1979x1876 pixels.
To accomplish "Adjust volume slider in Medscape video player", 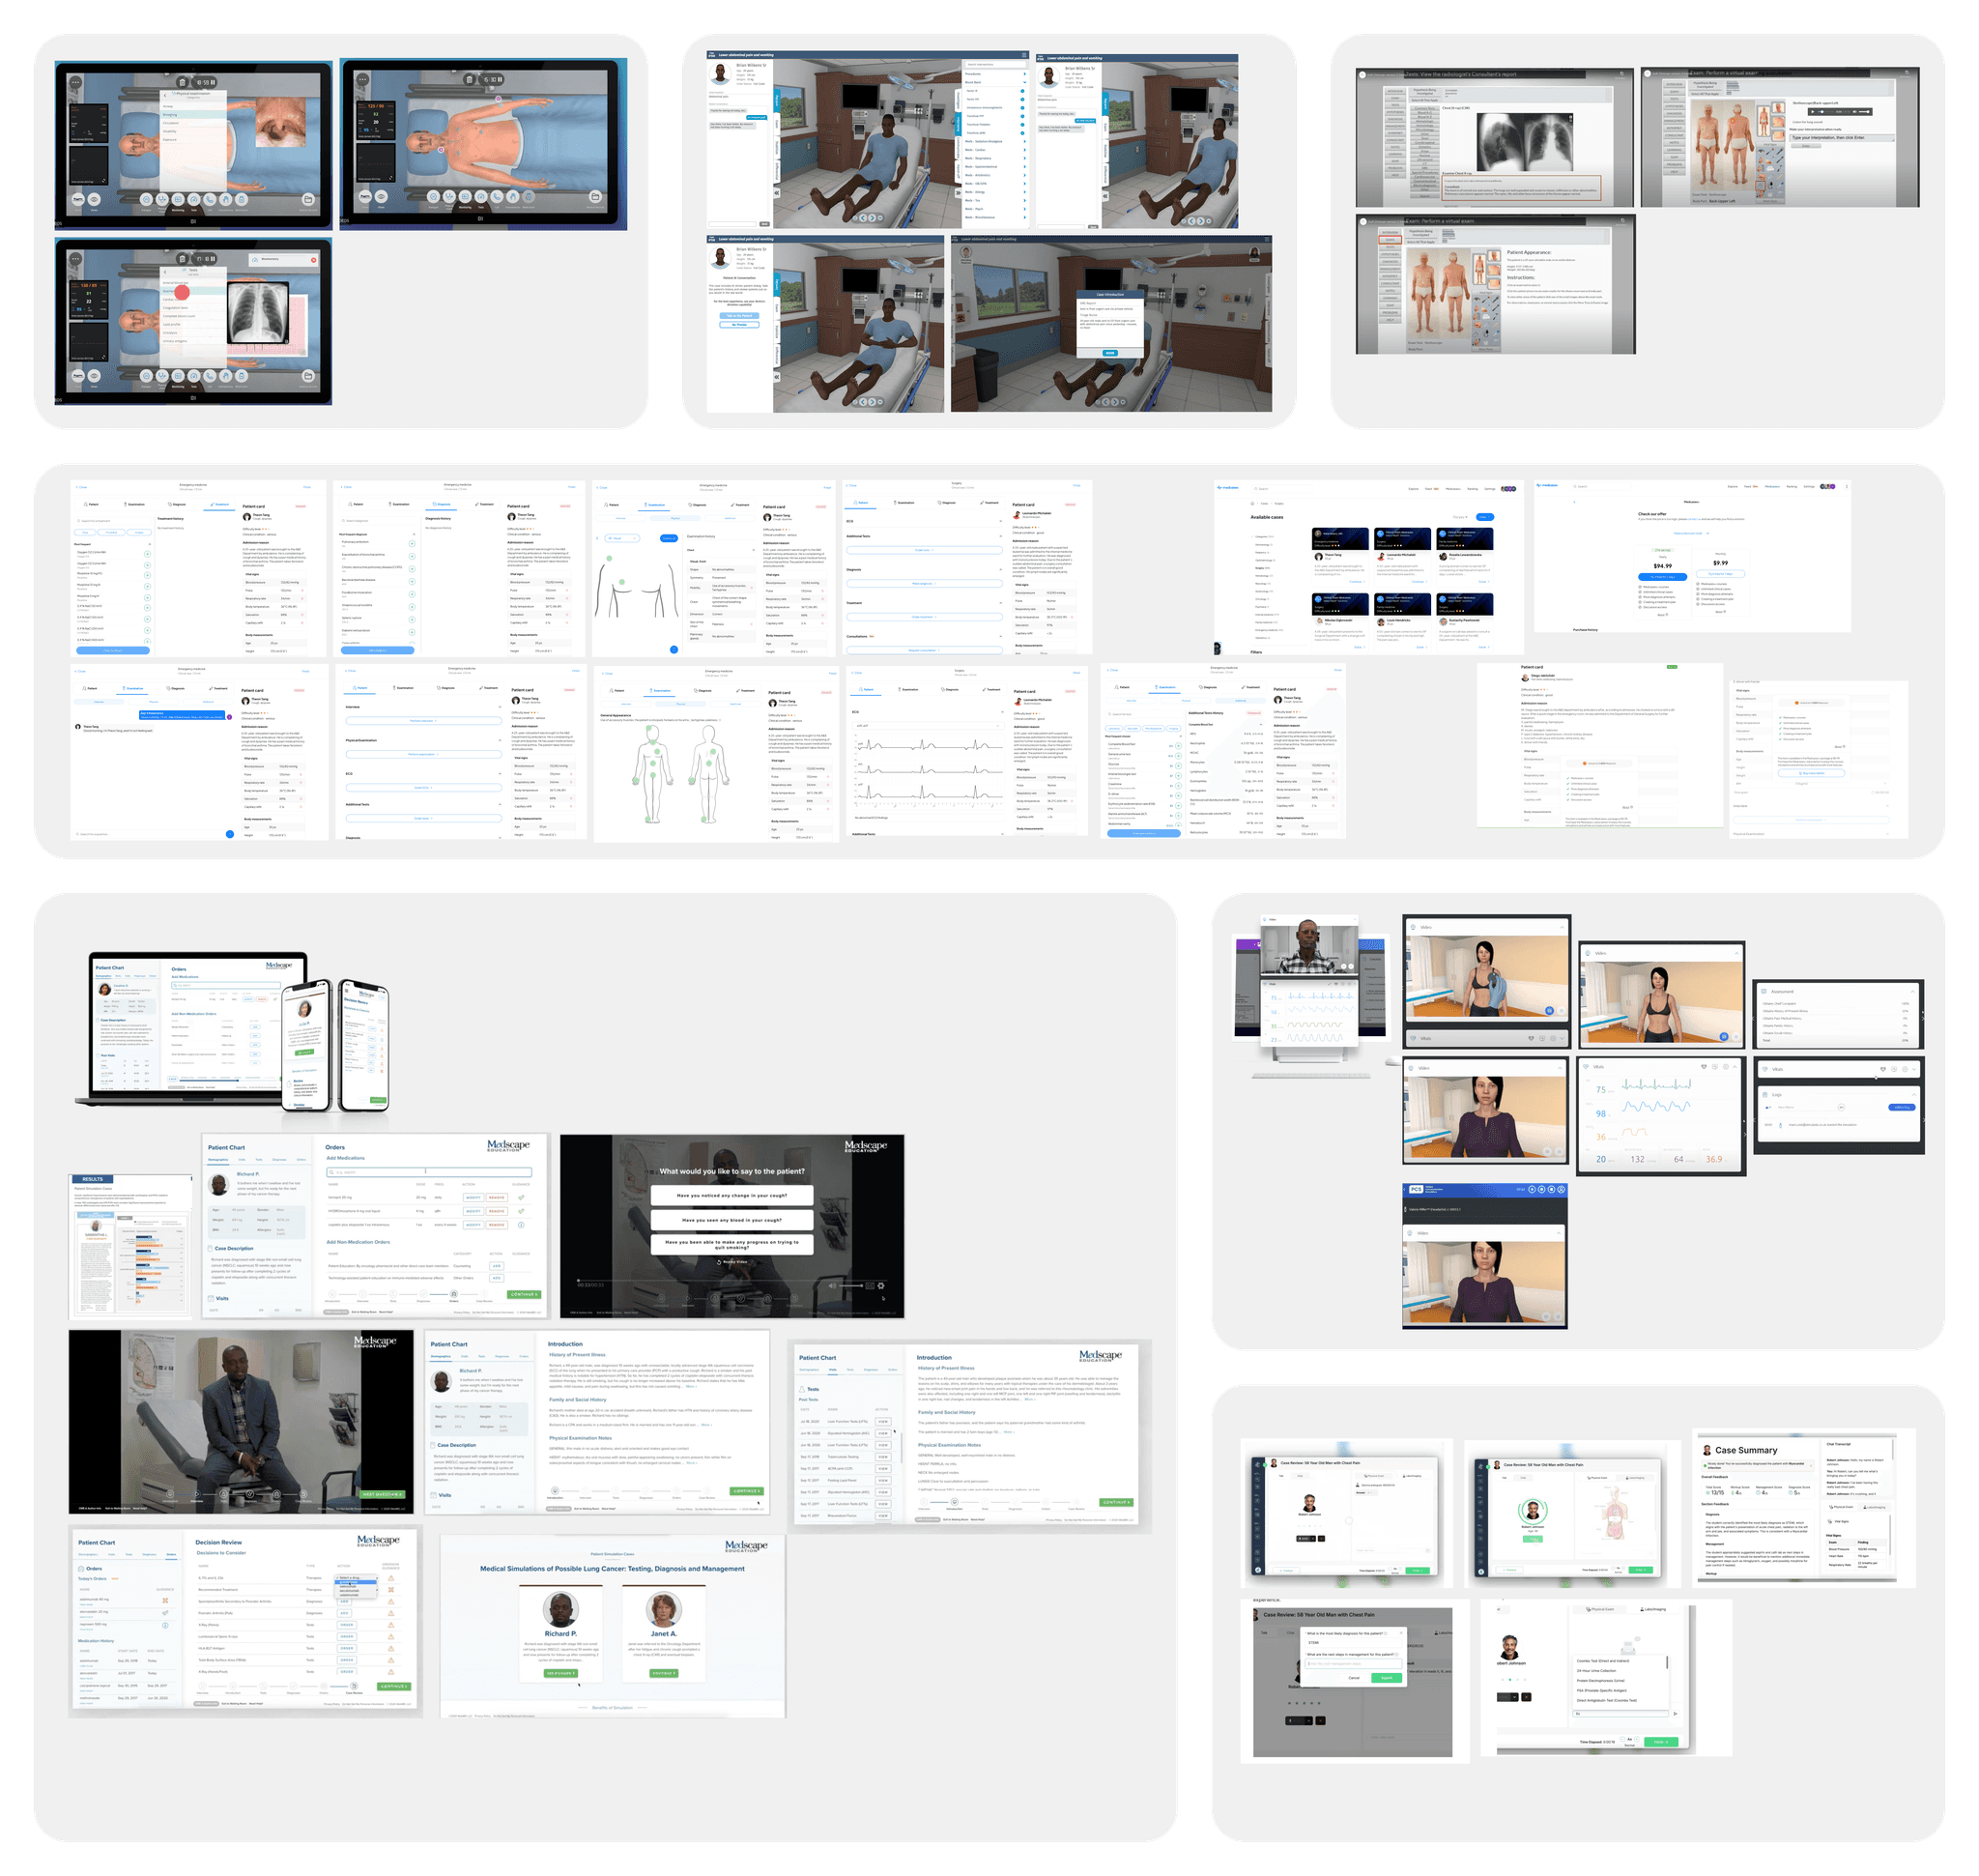I will (x=851, y=1286).
